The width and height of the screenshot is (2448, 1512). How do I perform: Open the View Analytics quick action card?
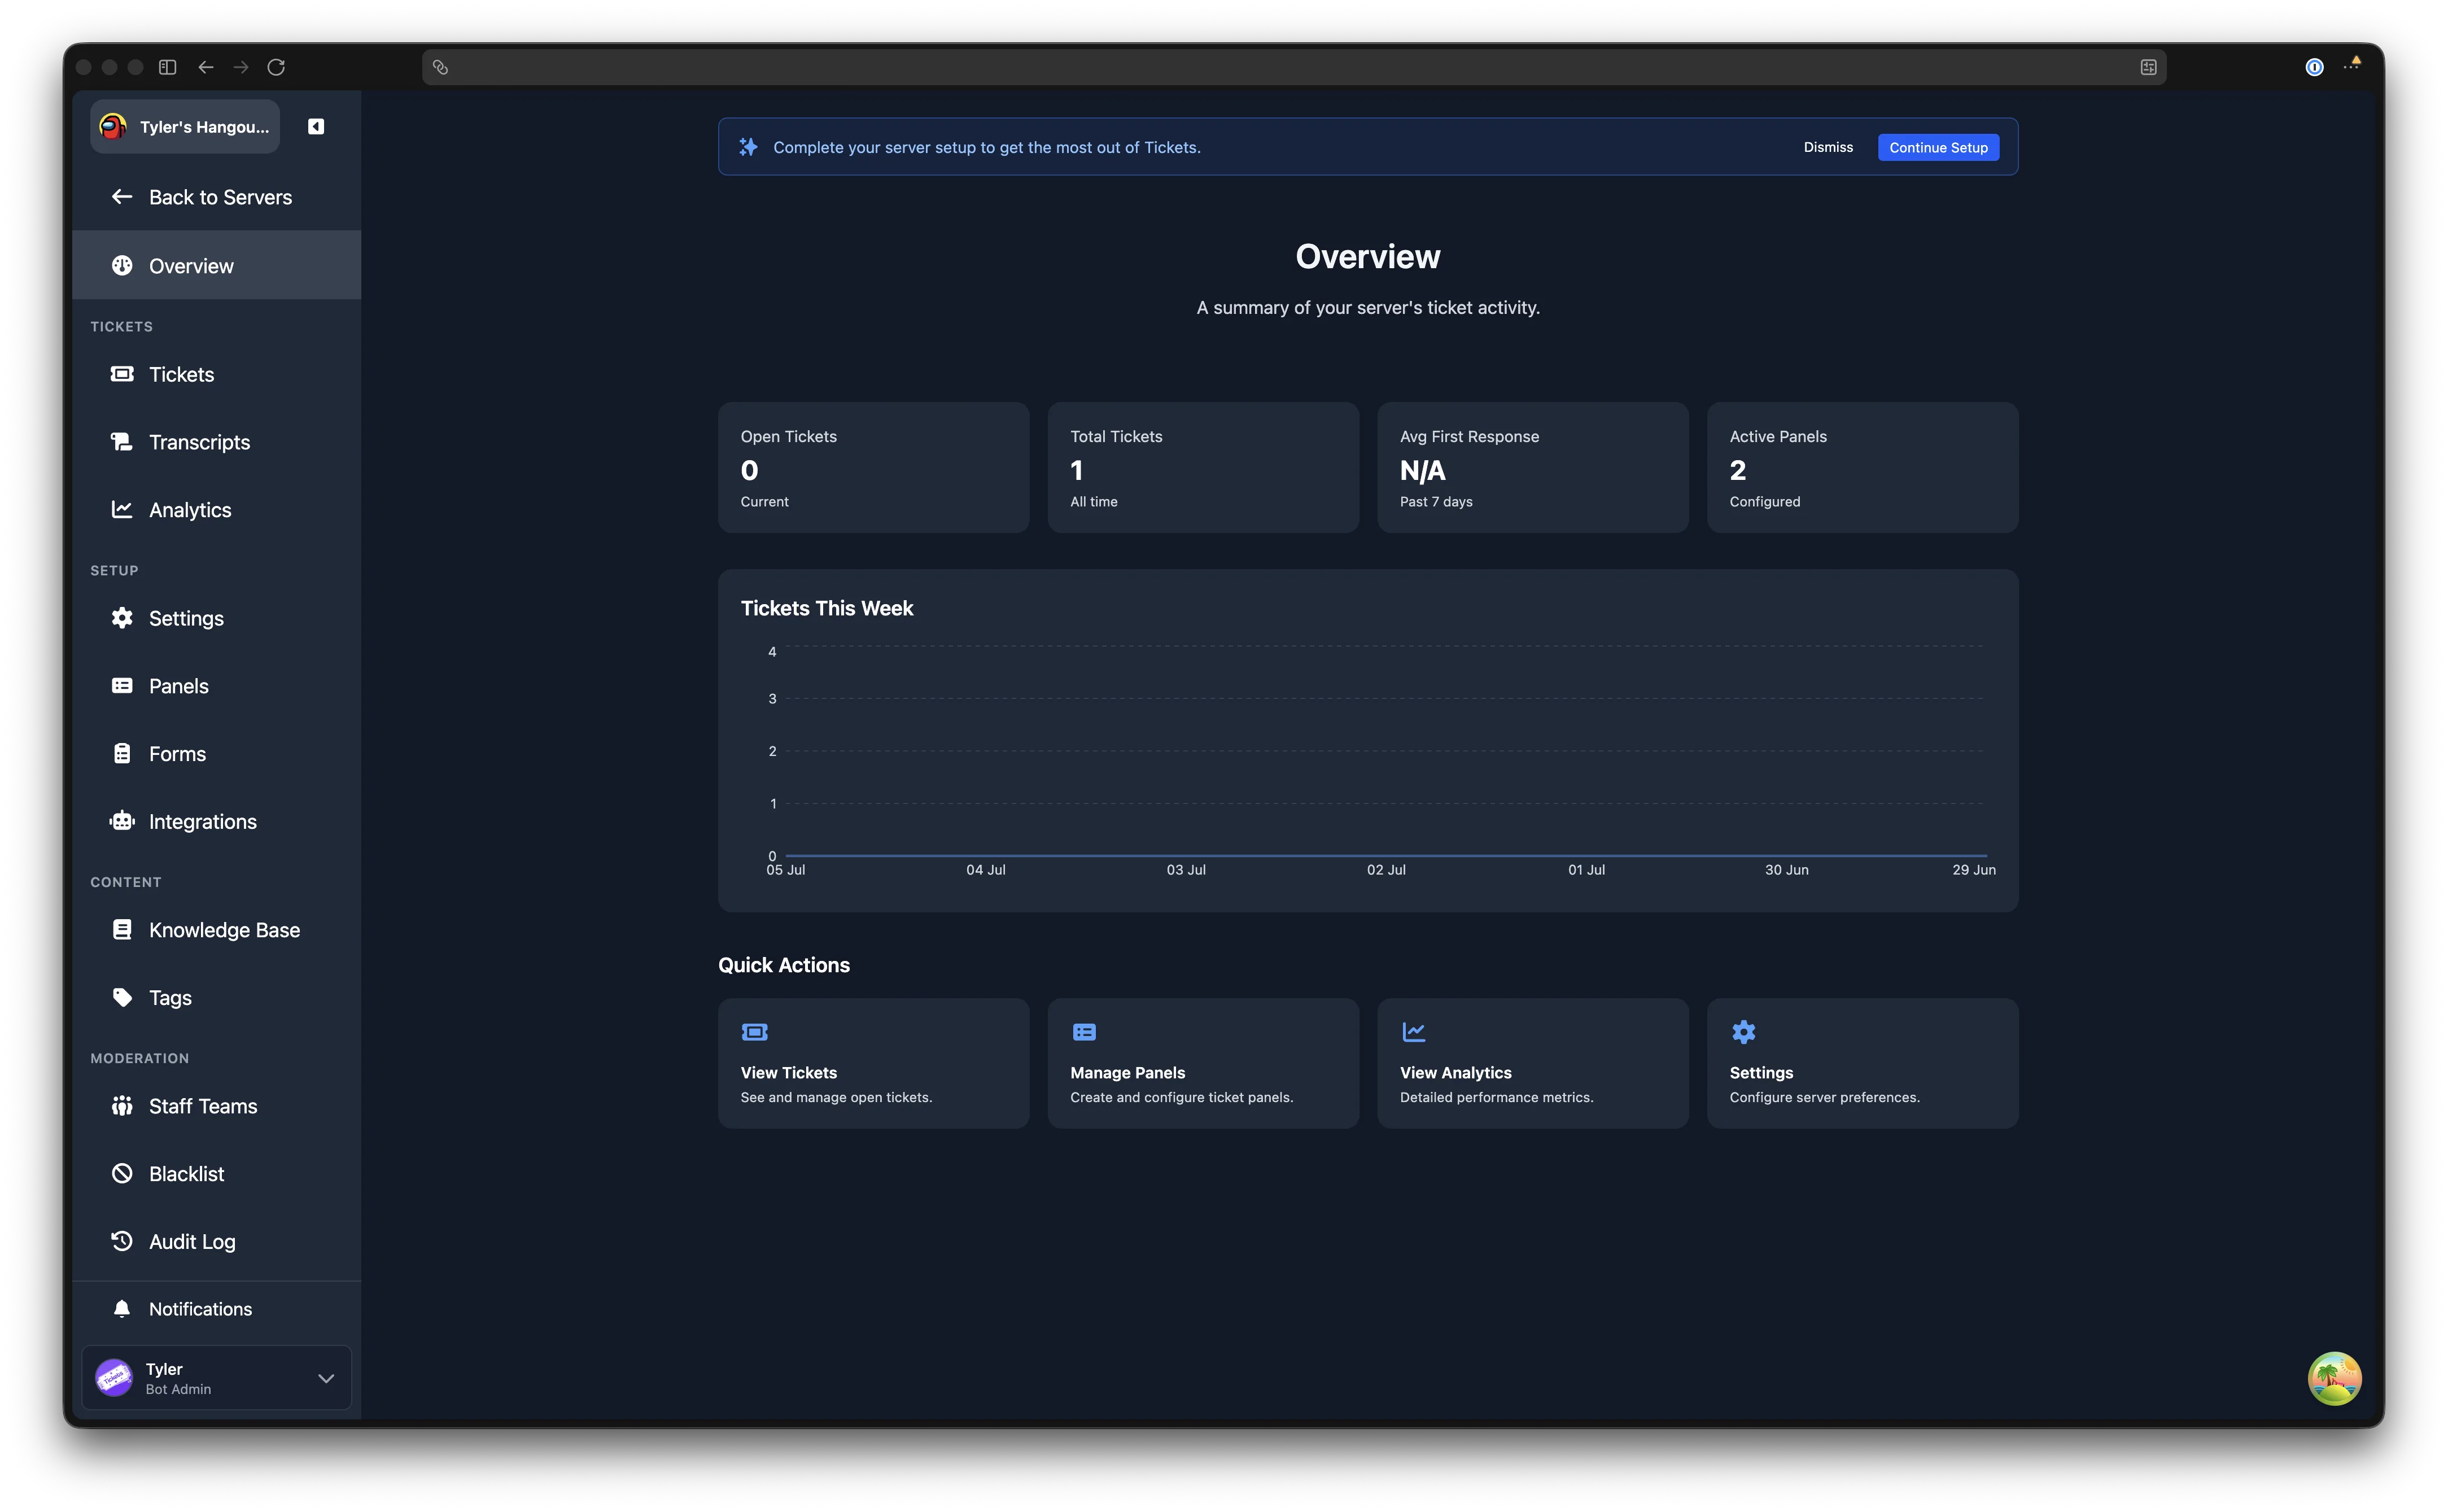[x=1533, y=1063]
